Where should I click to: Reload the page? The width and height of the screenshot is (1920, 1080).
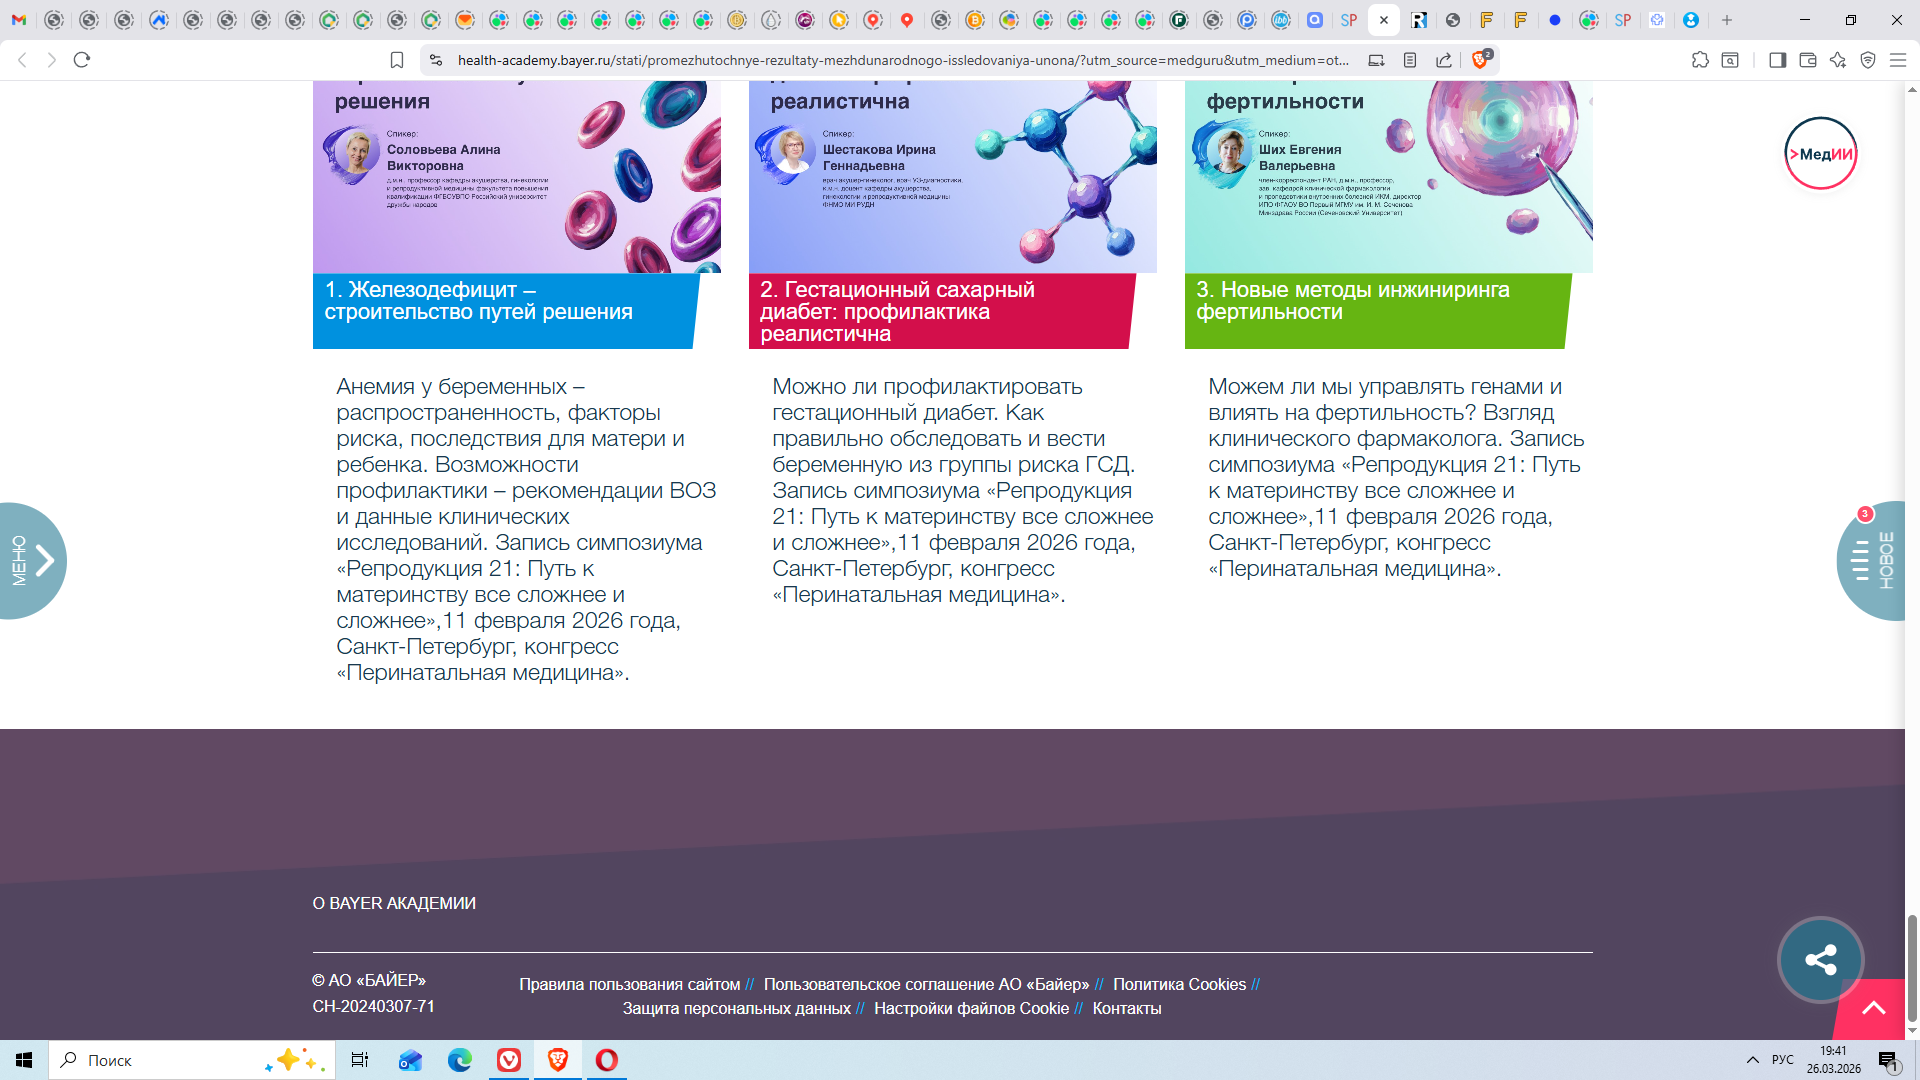(x=82, y=60)
